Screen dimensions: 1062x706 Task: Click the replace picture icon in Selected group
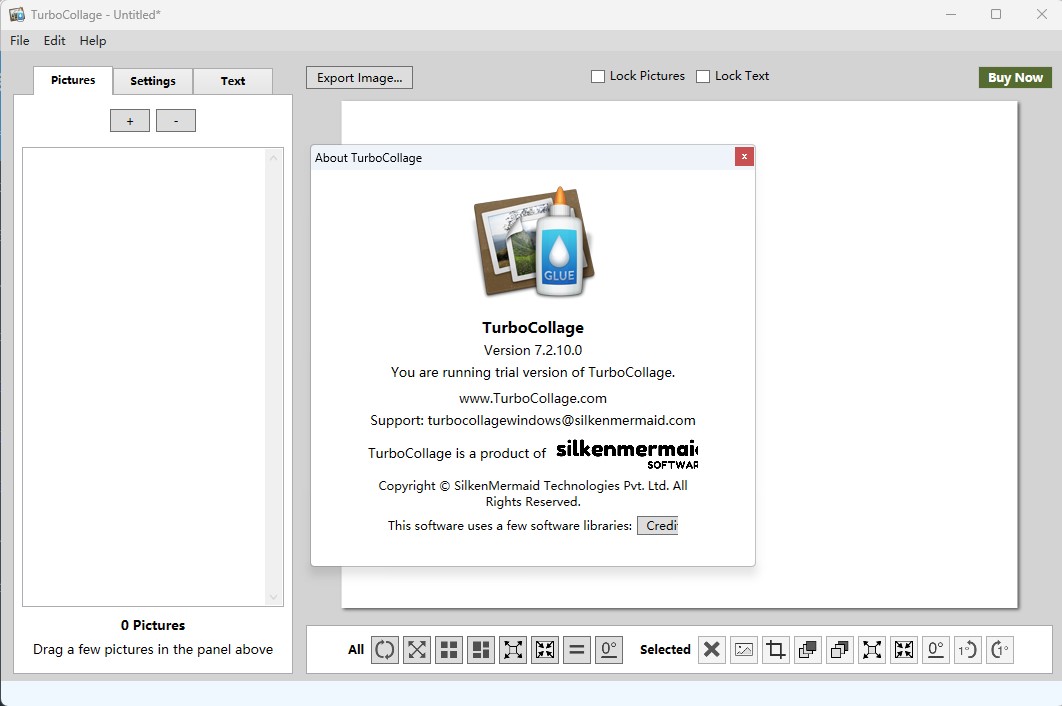click(x=744, y=650)
